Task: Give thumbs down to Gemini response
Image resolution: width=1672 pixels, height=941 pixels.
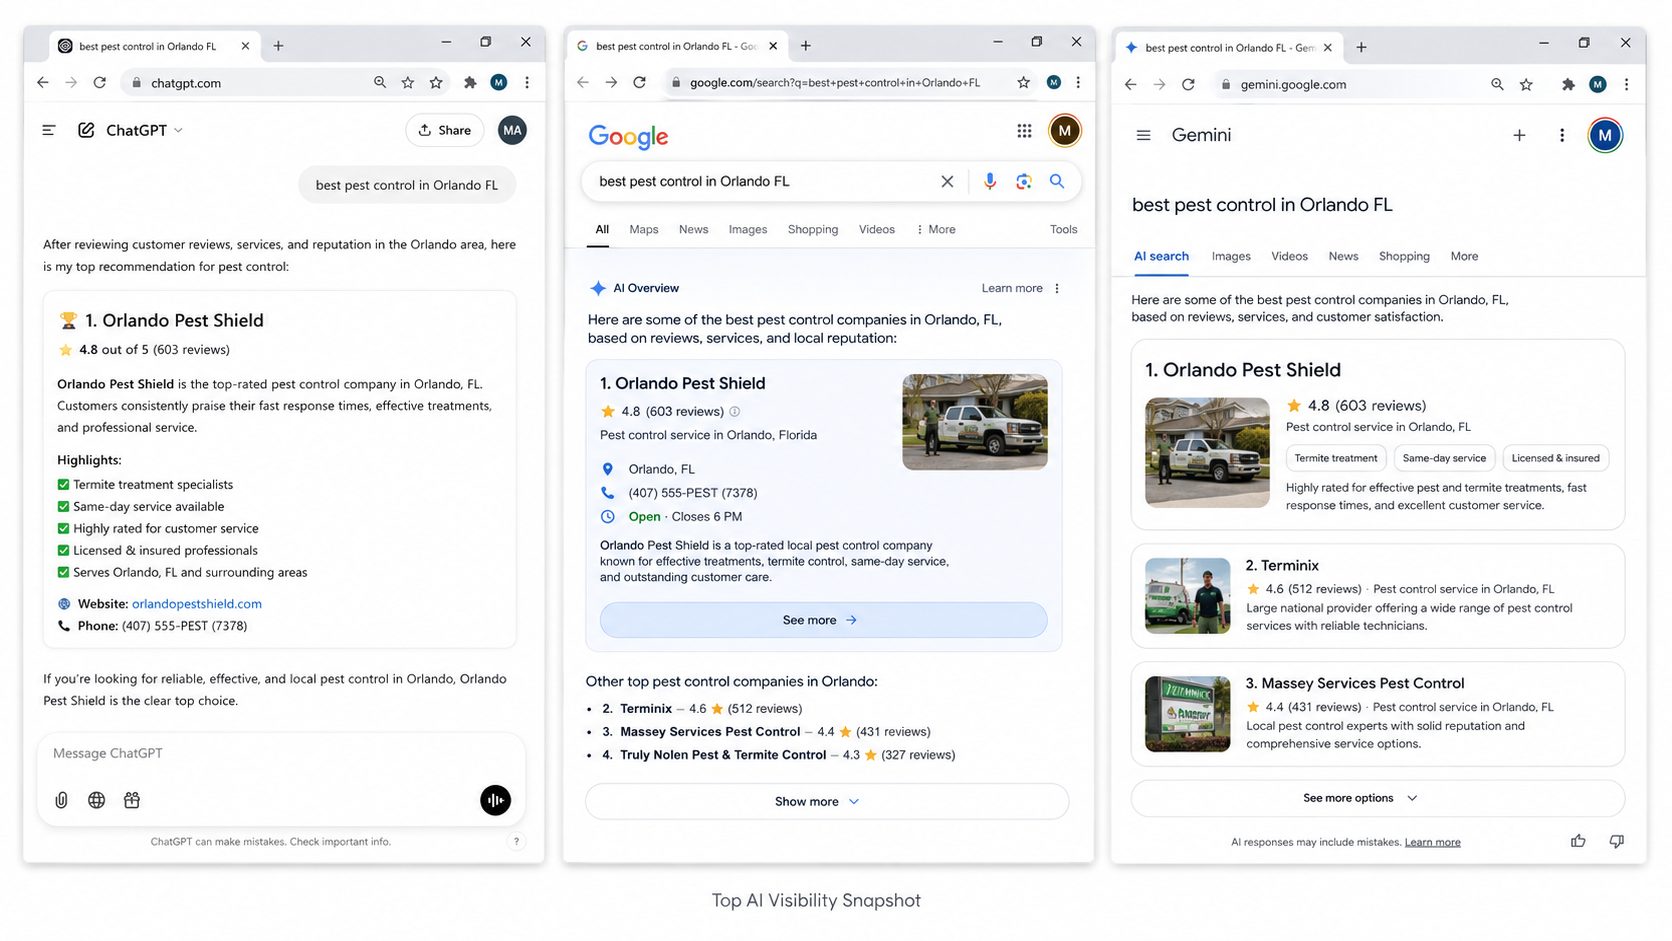Action: pos(1616,841)
